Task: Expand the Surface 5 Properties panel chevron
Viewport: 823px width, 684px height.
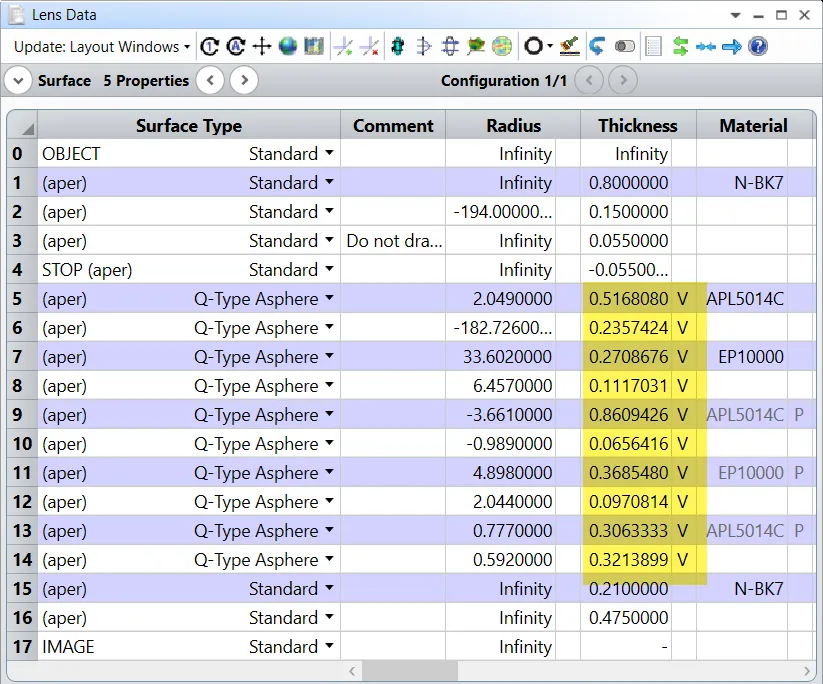Action: tap(19, 81)
